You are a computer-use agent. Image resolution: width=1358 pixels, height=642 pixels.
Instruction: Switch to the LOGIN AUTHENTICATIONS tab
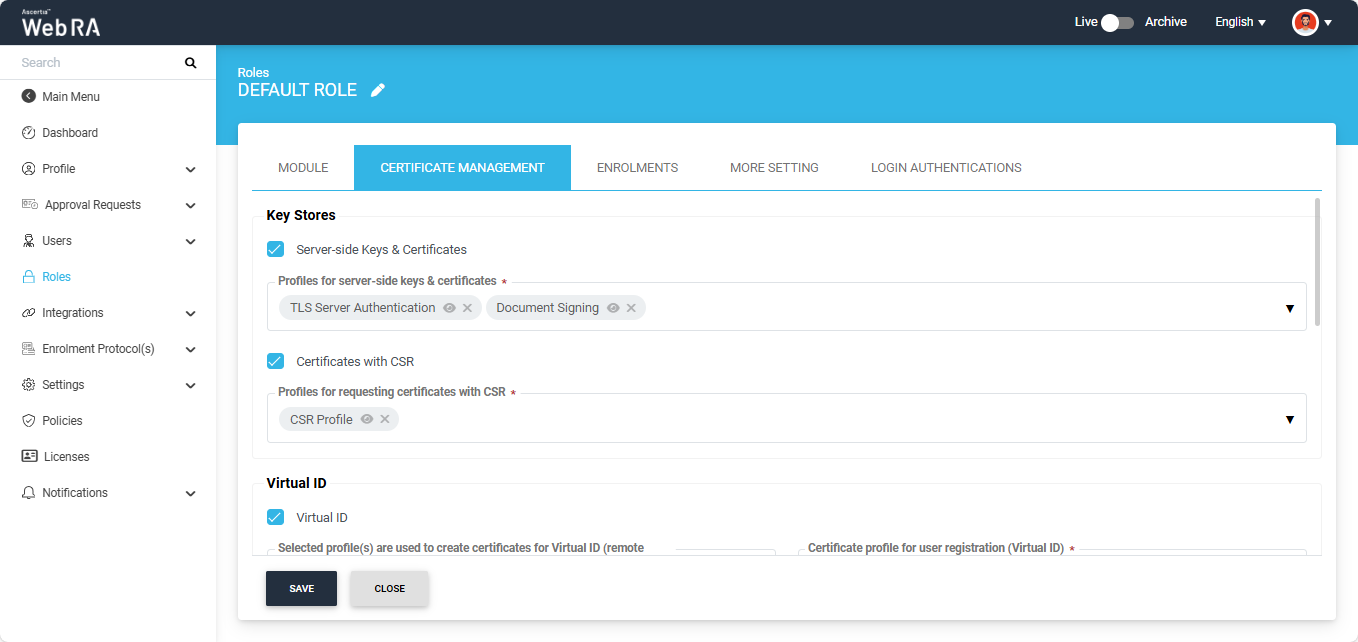[x=946, y=168]
